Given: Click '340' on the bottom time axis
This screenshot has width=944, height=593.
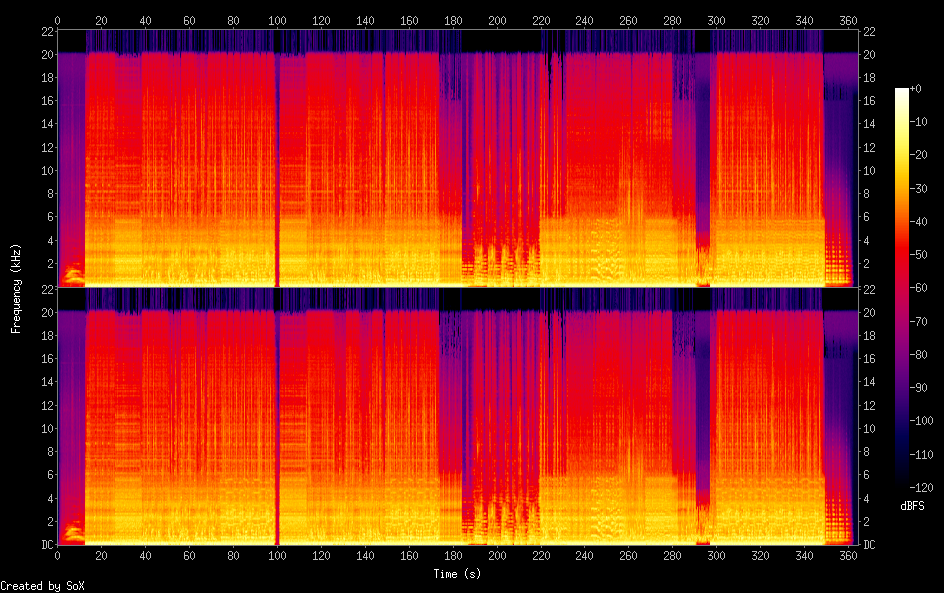Looking at the screenshot, I should click(x=804, y=556).
